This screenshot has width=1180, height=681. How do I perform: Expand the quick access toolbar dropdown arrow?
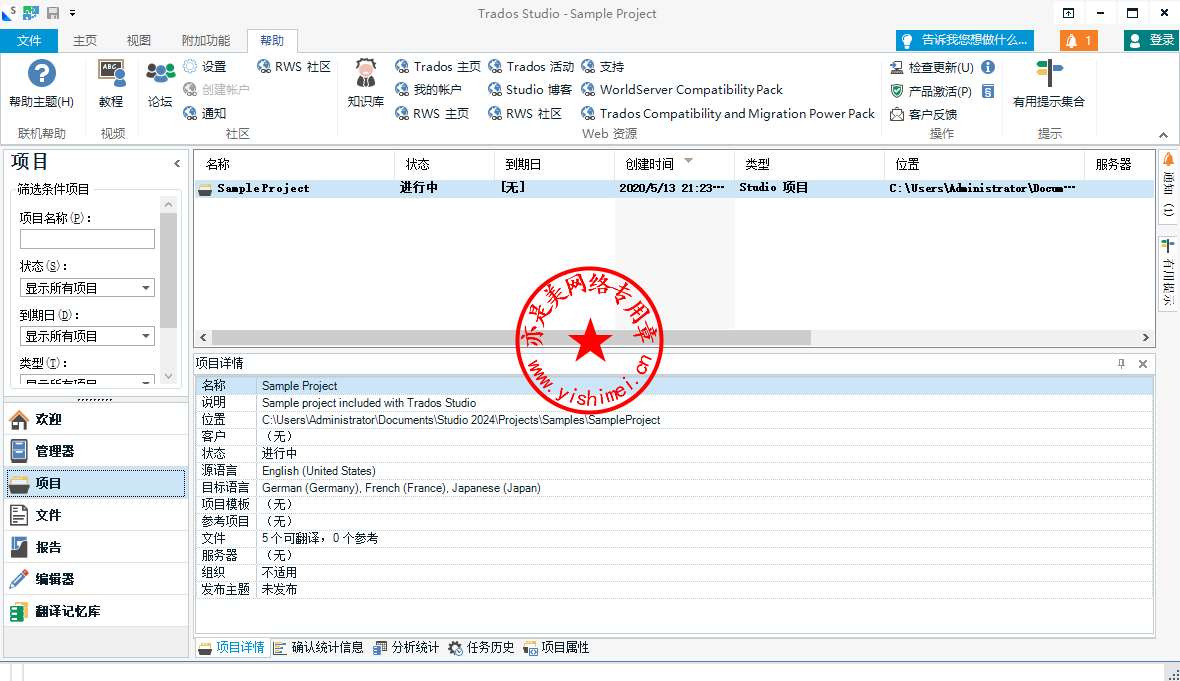pos(72,13)
